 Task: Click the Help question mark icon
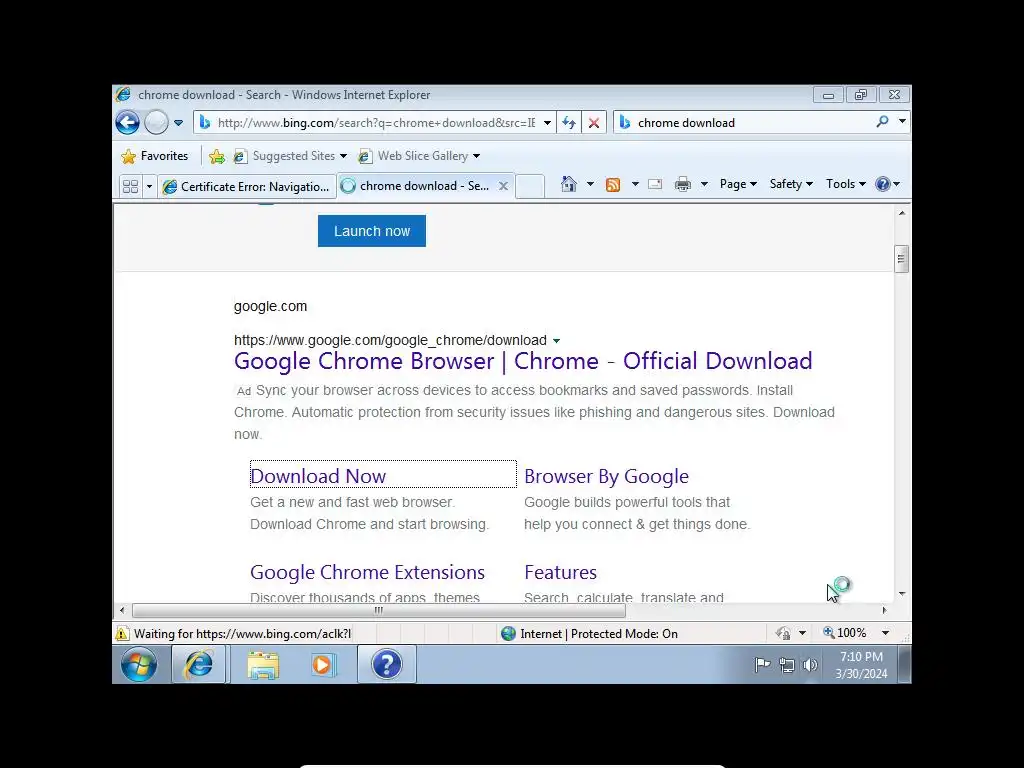pos(883,184)
